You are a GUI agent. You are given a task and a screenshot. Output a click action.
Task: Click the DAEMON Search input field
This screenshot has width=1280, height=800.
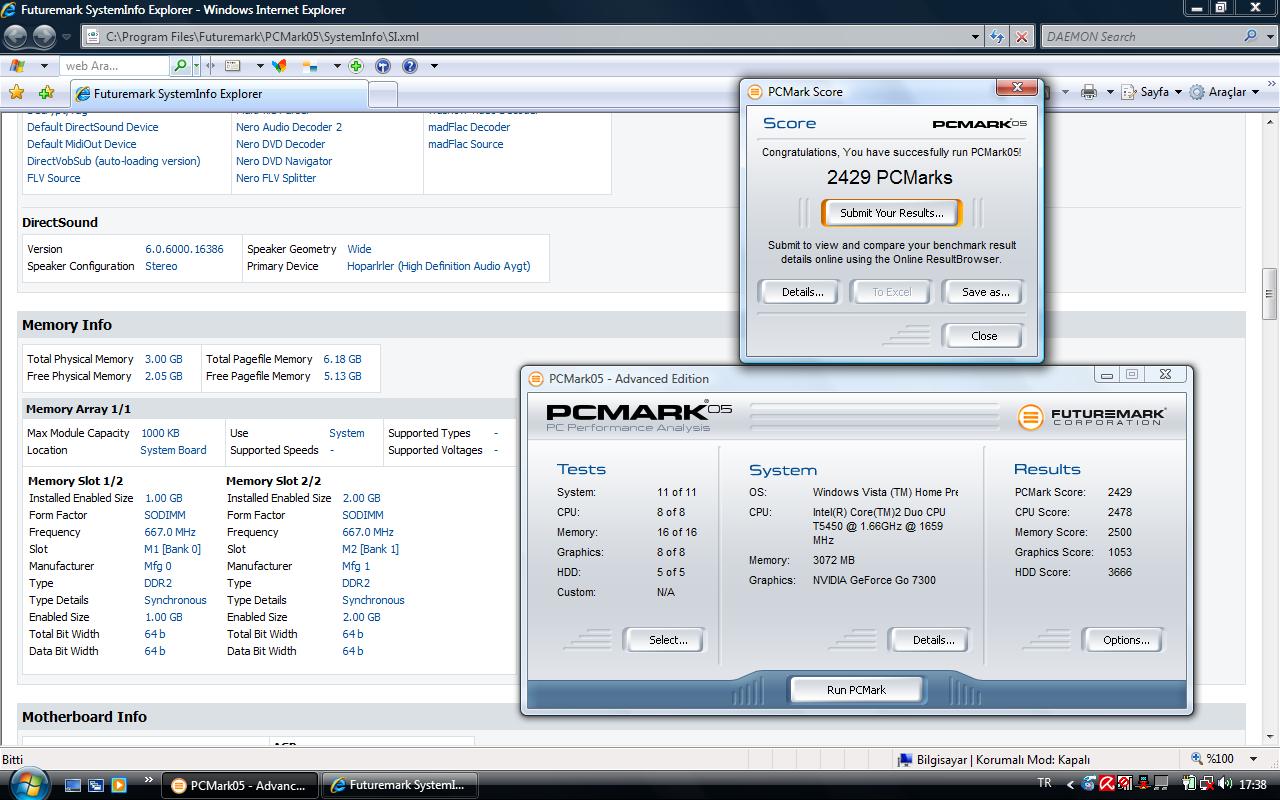tap(1140, 37)
